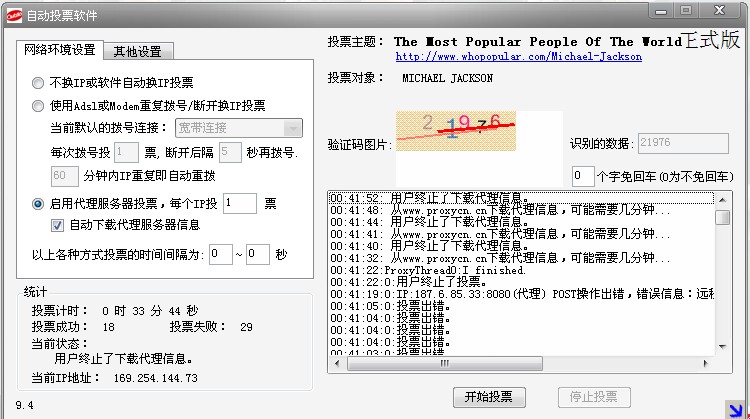The width and height of the screenshot is (750, 419).
Task: Click the app logo icon in title bar
Action: (x=14, y=16)
